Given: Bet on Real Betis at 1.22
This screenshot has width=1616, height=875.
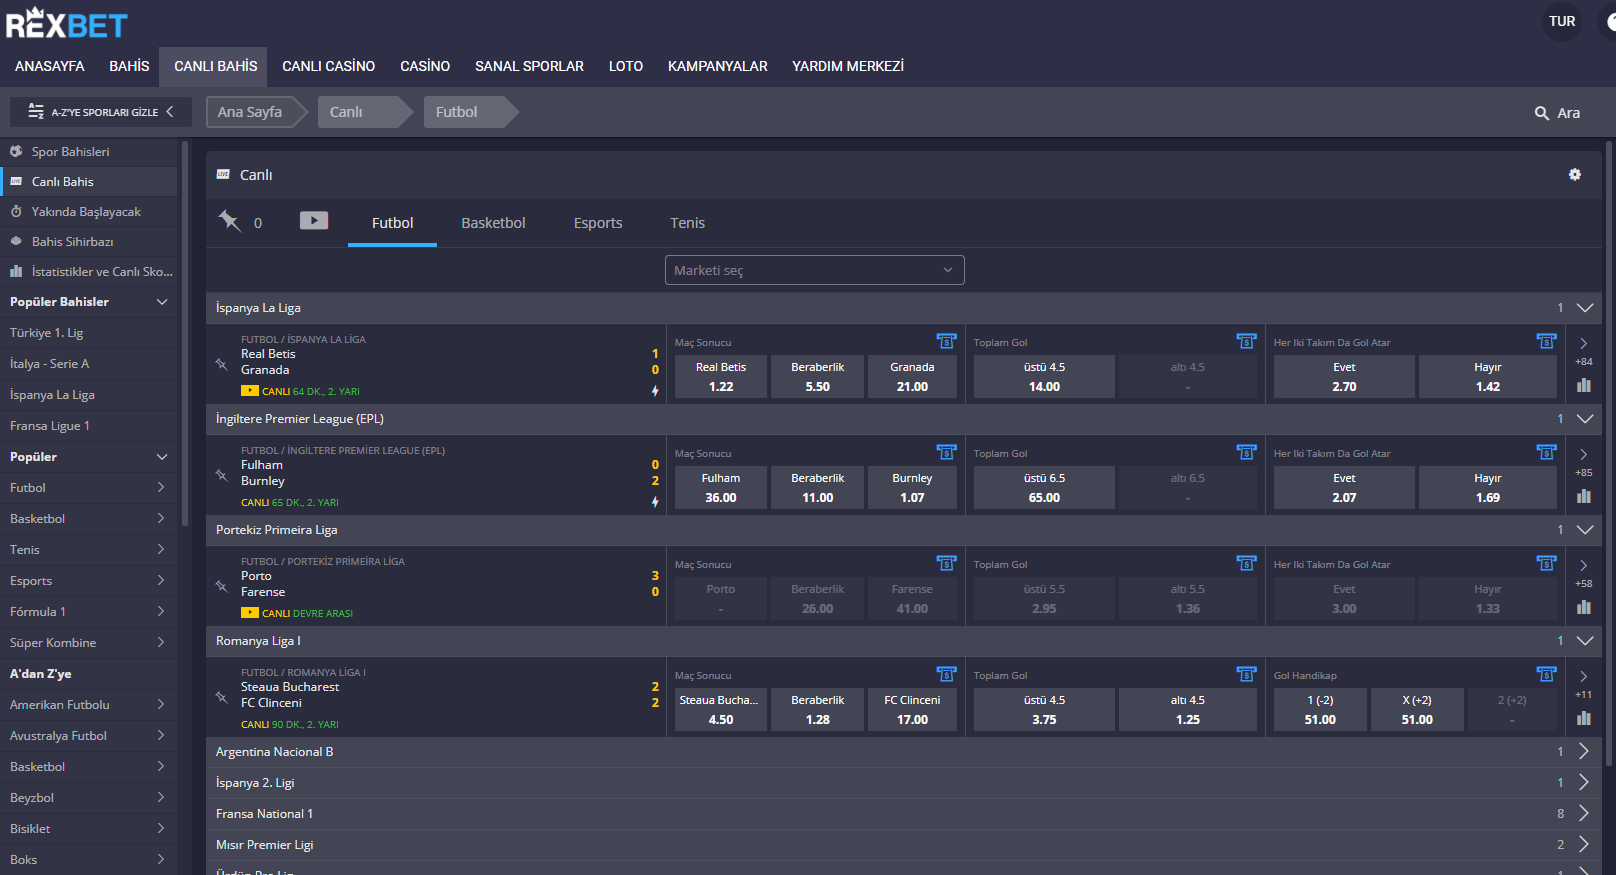Looking at the screenshot, I should 721,377.
